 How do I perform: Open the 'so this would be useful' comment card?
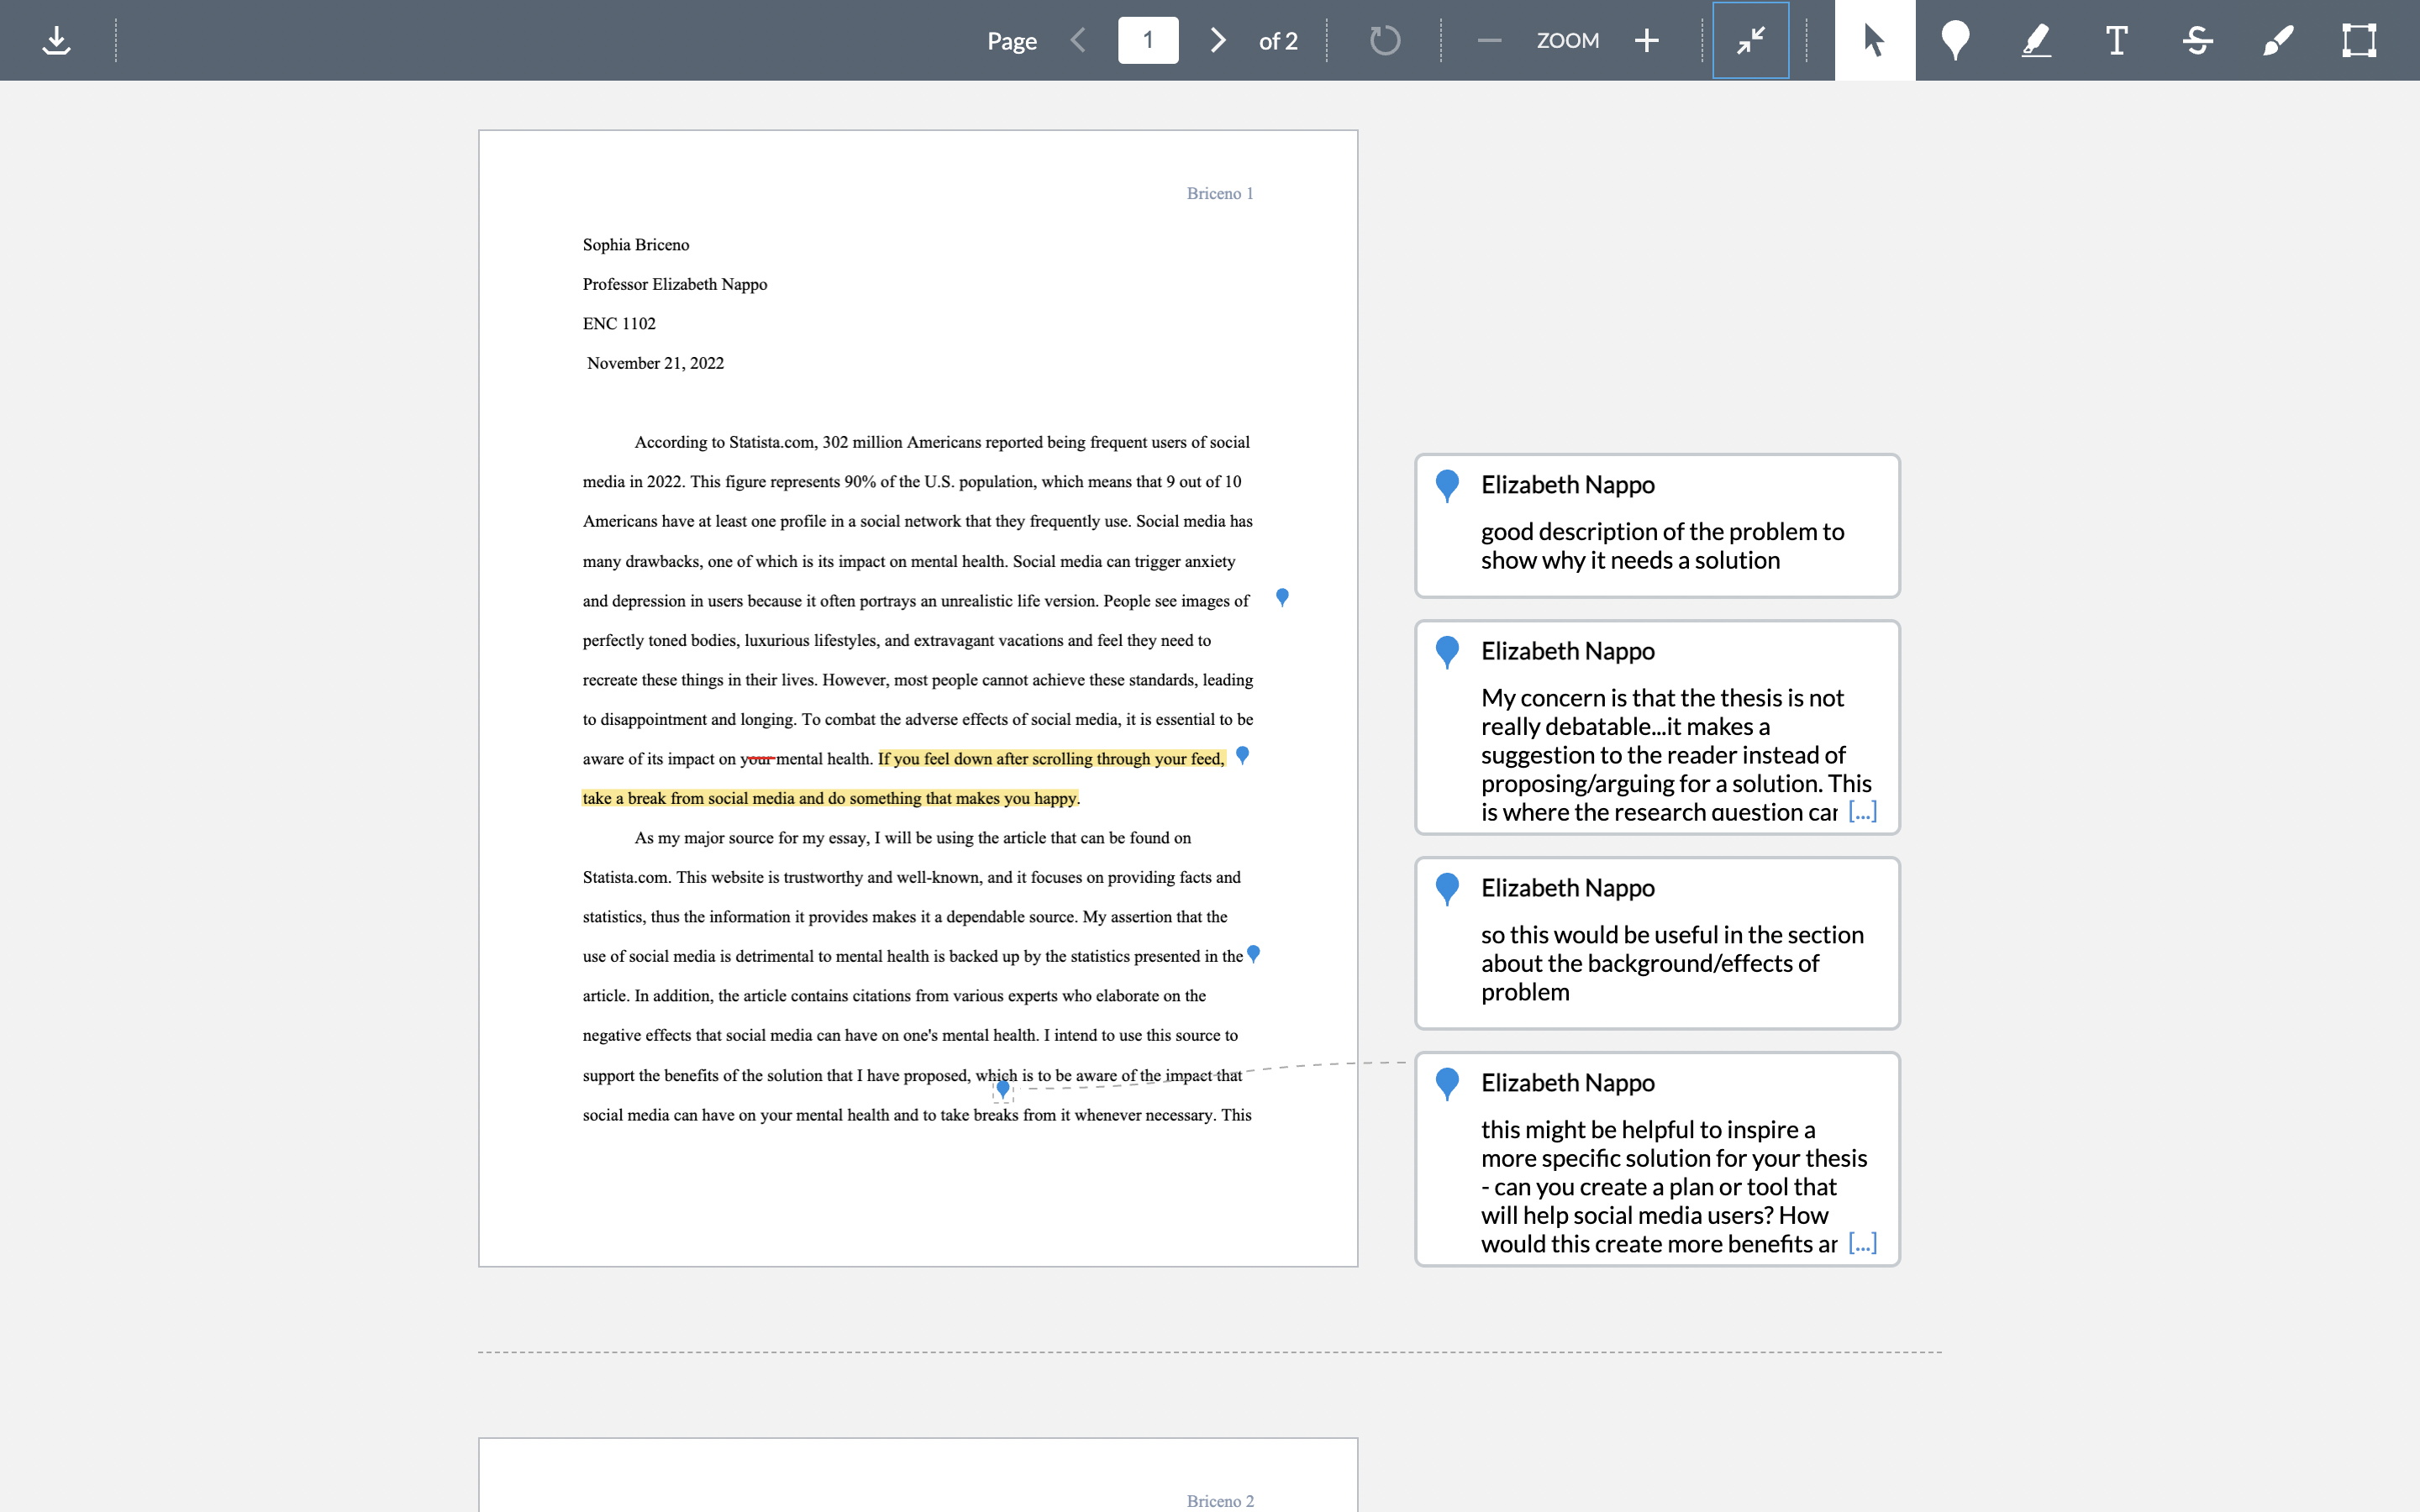(x=1657, y=943)
